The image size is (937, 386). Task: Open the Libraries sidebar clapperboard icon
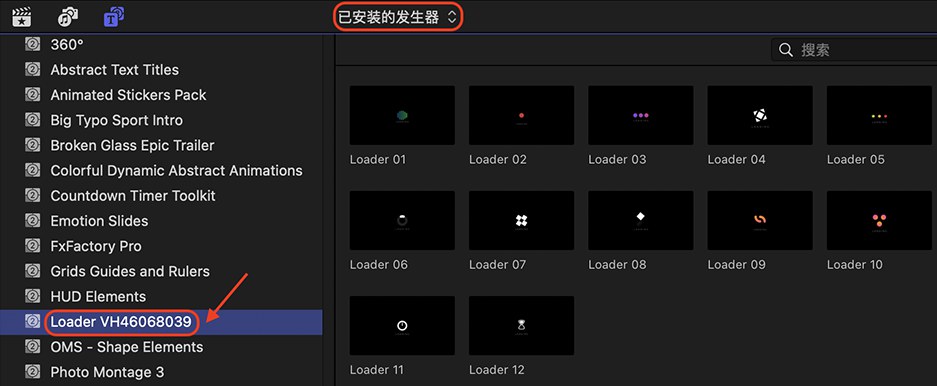point(22,17)
